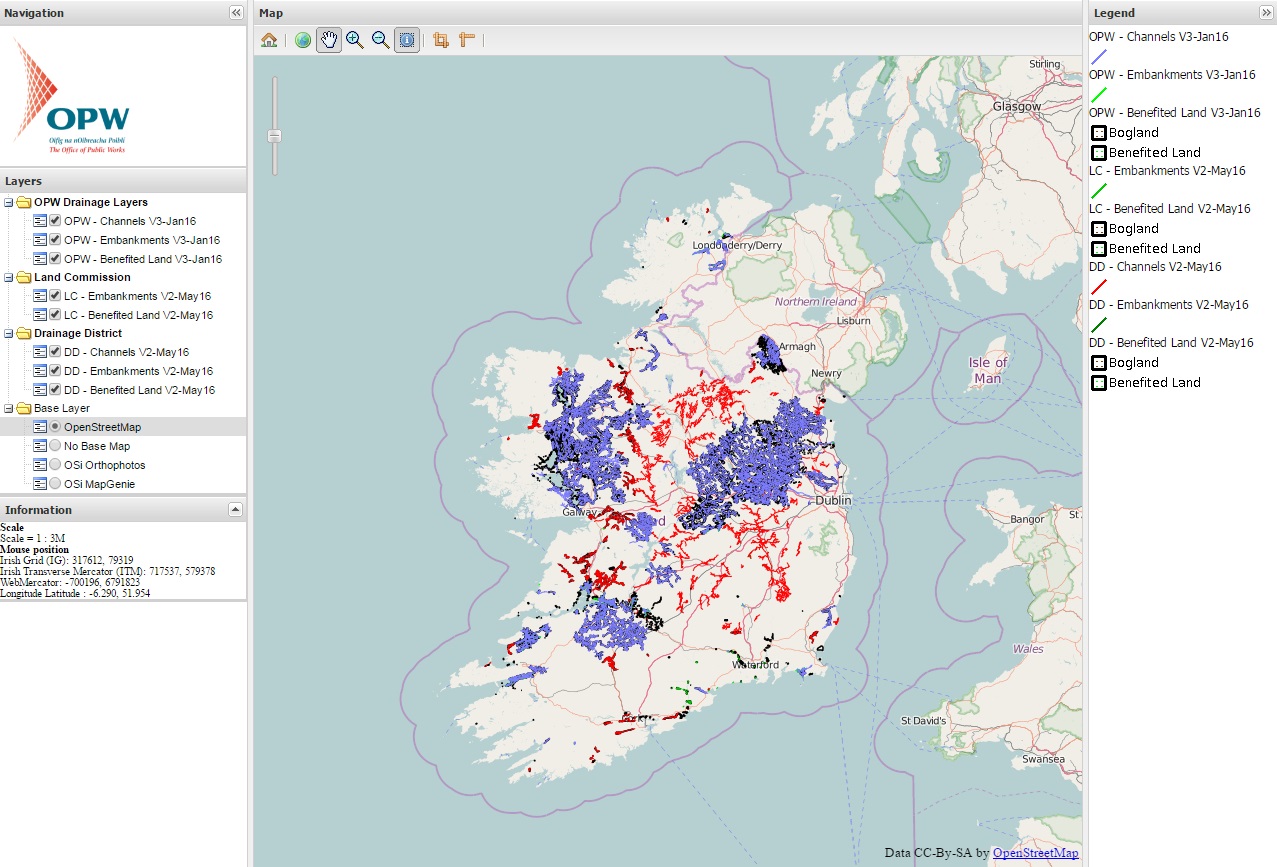Select OSi Orthophotos base layer
This screenshot has width=1277, height=867.
tap(56, 465)
